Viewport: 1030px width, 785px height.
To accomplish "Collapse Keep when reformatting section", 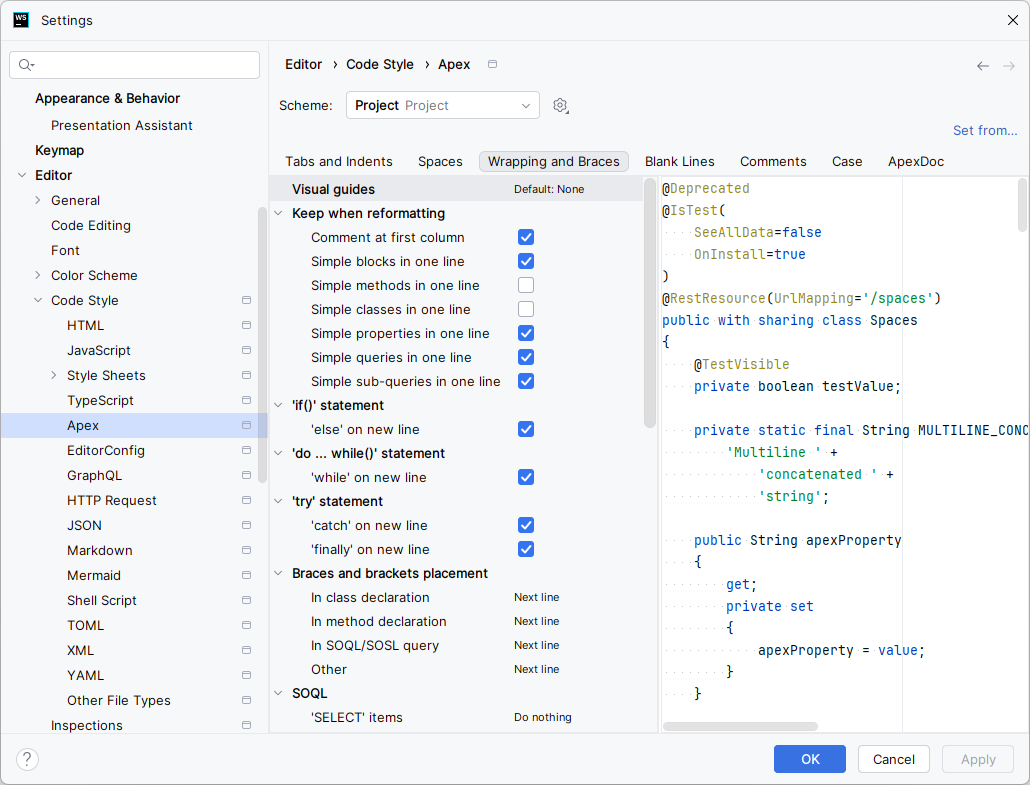I will tap(279, 213).
